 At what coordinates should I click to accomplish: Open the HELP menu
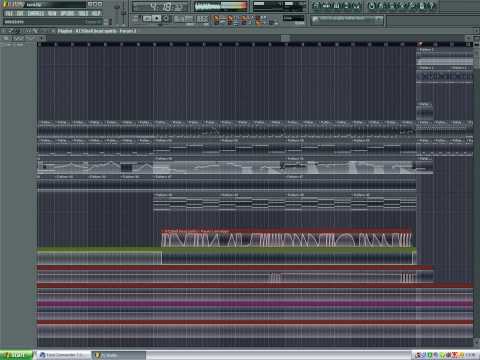[96, 14]
